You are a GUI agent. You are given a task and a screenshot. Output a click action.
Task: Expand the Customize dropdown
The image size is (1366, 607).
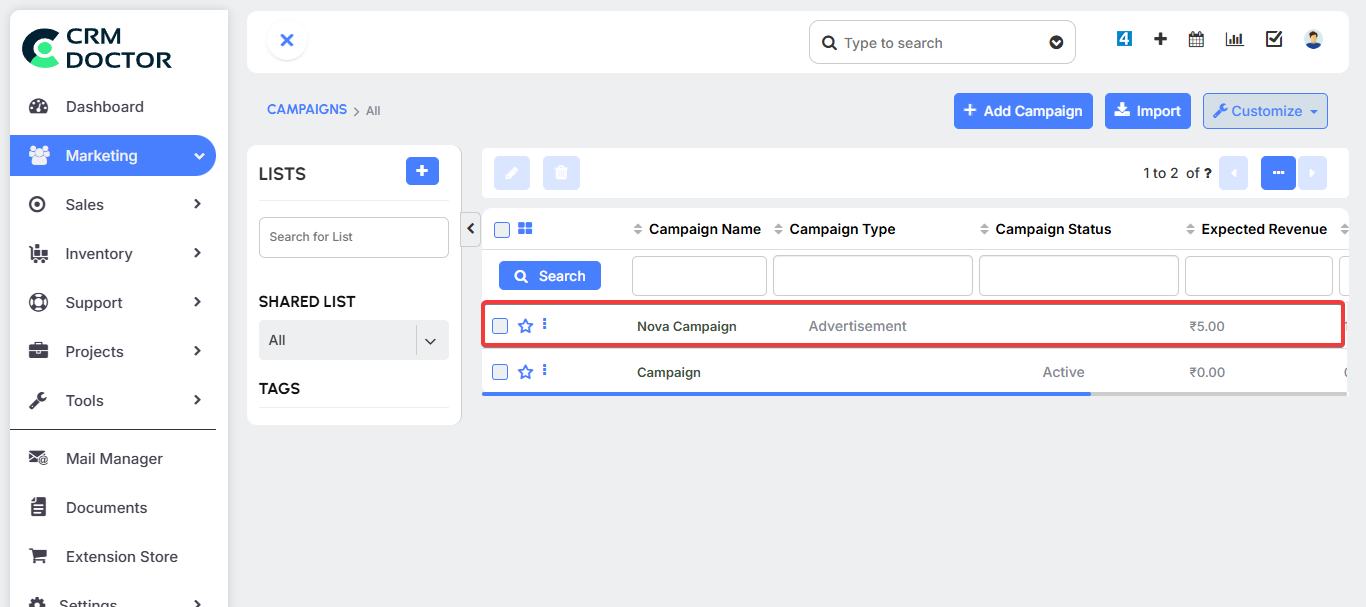click(x=1264, y=110)
